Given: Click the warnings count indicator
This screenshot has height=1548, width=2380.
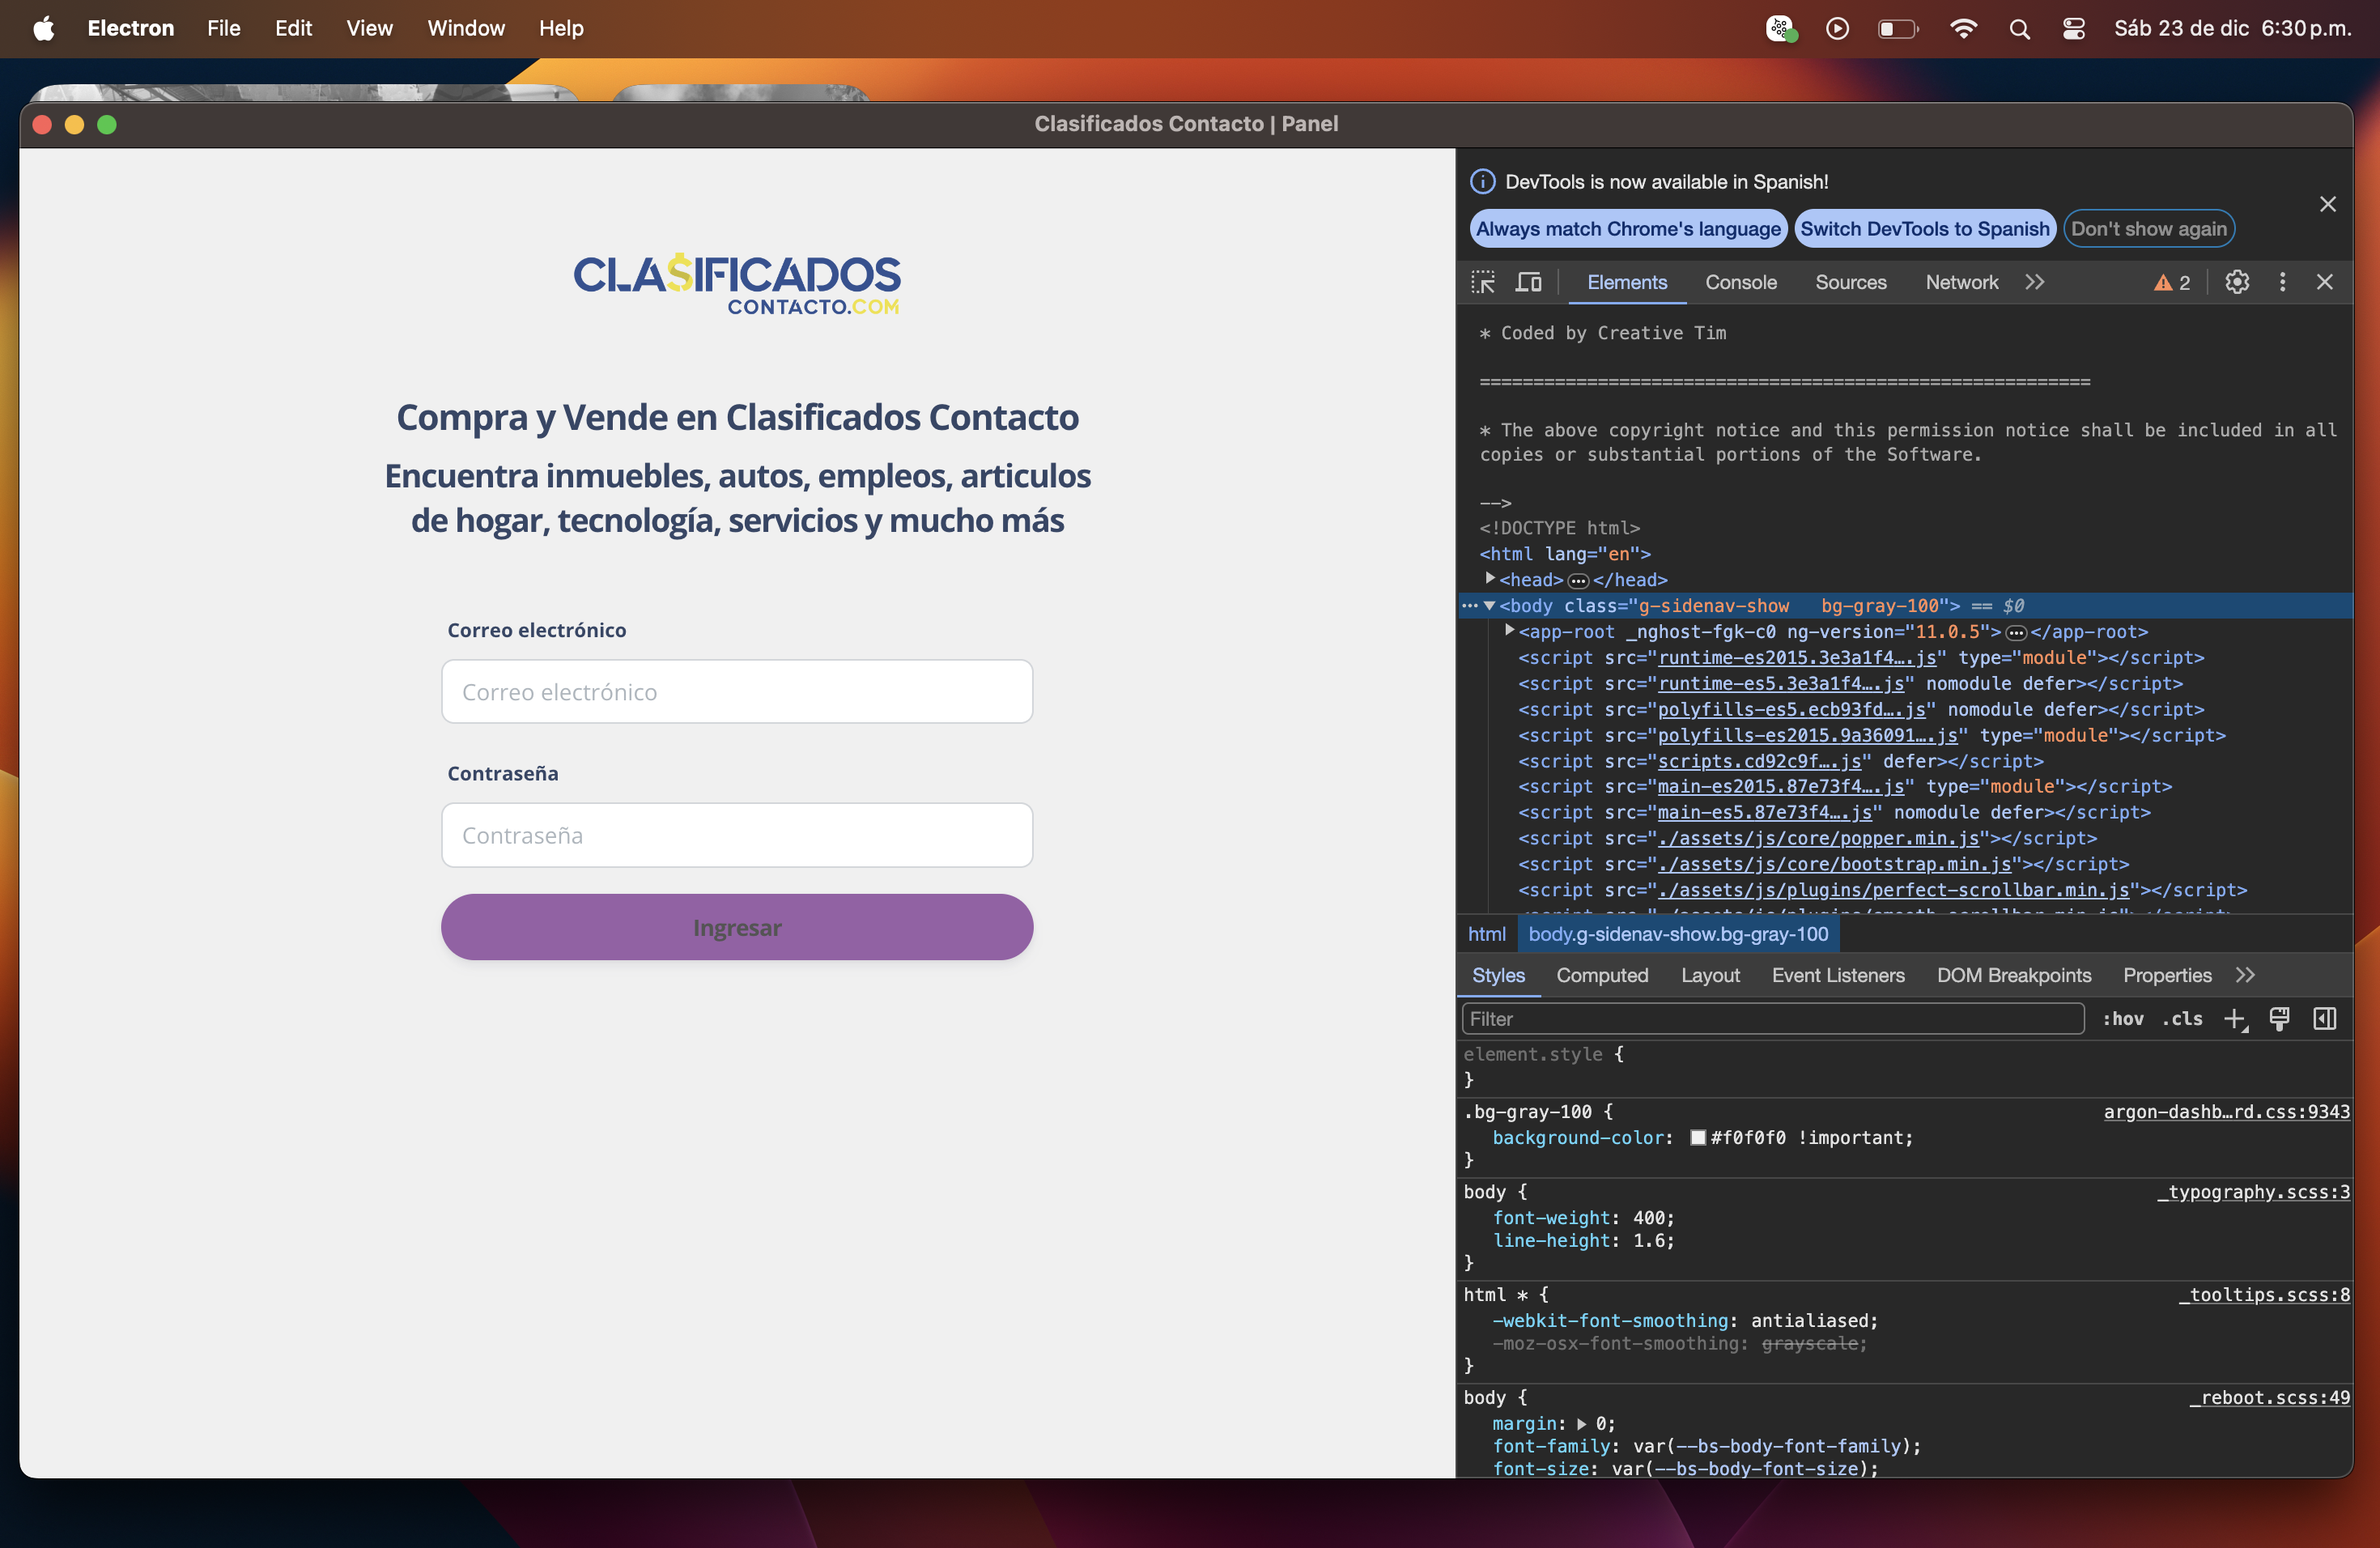Looking at the screenshot, I should (2172, 282).
